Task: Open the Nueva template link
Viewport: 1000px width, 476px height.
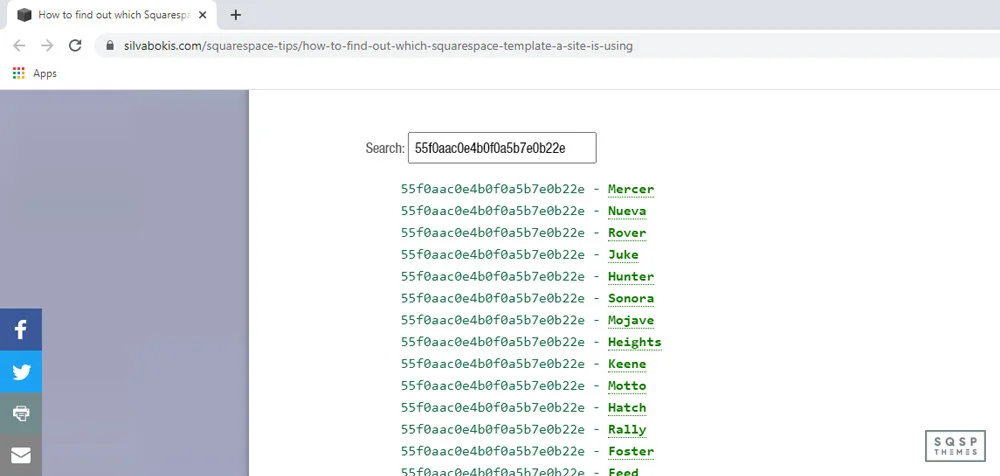Action: coord(627,211)
